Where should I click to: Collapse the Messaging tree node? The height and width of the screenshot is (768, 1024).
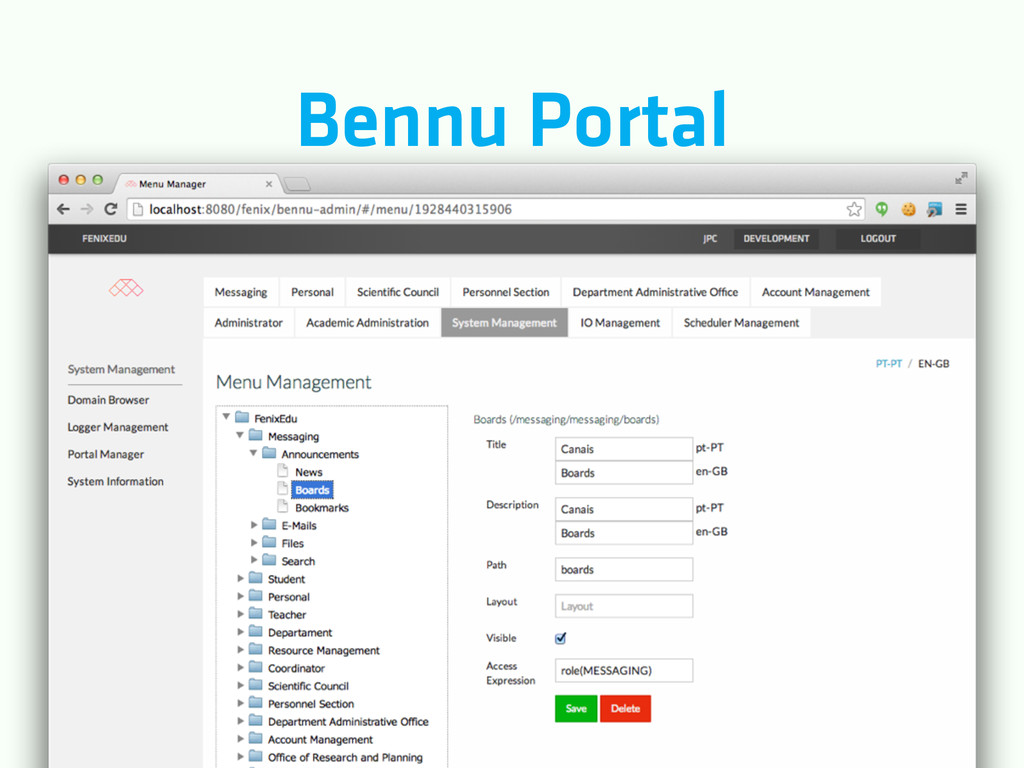point(240,435)
